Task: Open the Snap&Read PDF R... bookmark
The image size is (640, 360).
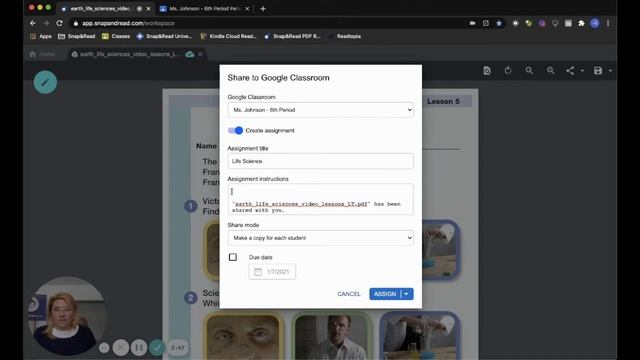Action: coord(291,36)
